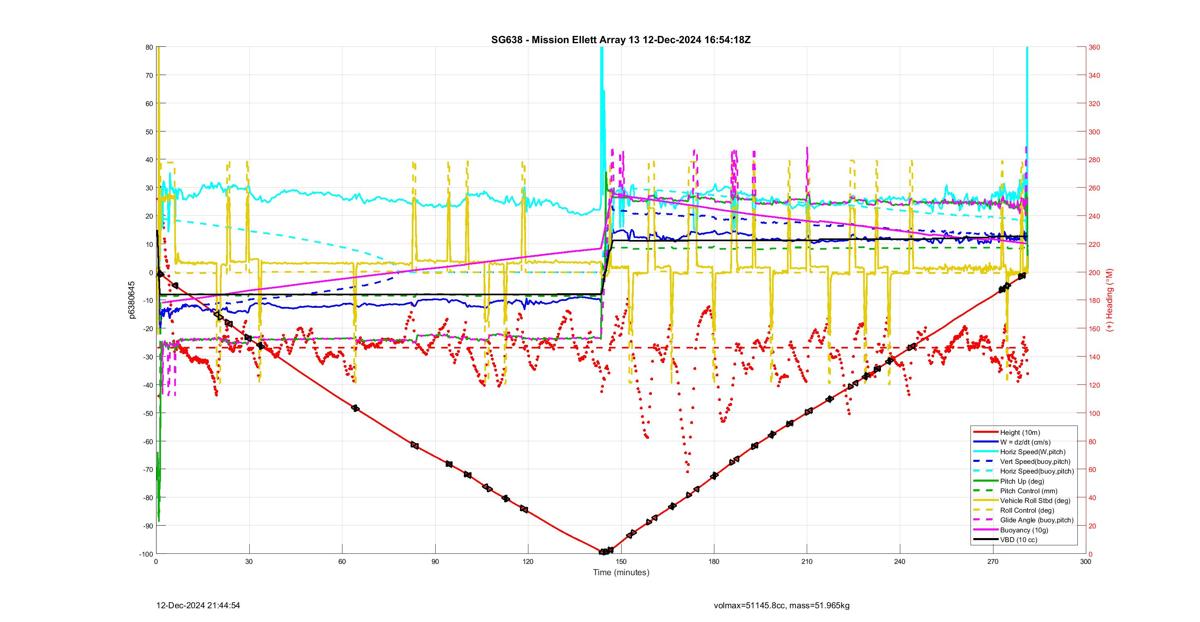The width and height of the screenshot is (1200, 622).
Task: Click the "Time (minutes)" x-axis label
Action: point(621,572)
